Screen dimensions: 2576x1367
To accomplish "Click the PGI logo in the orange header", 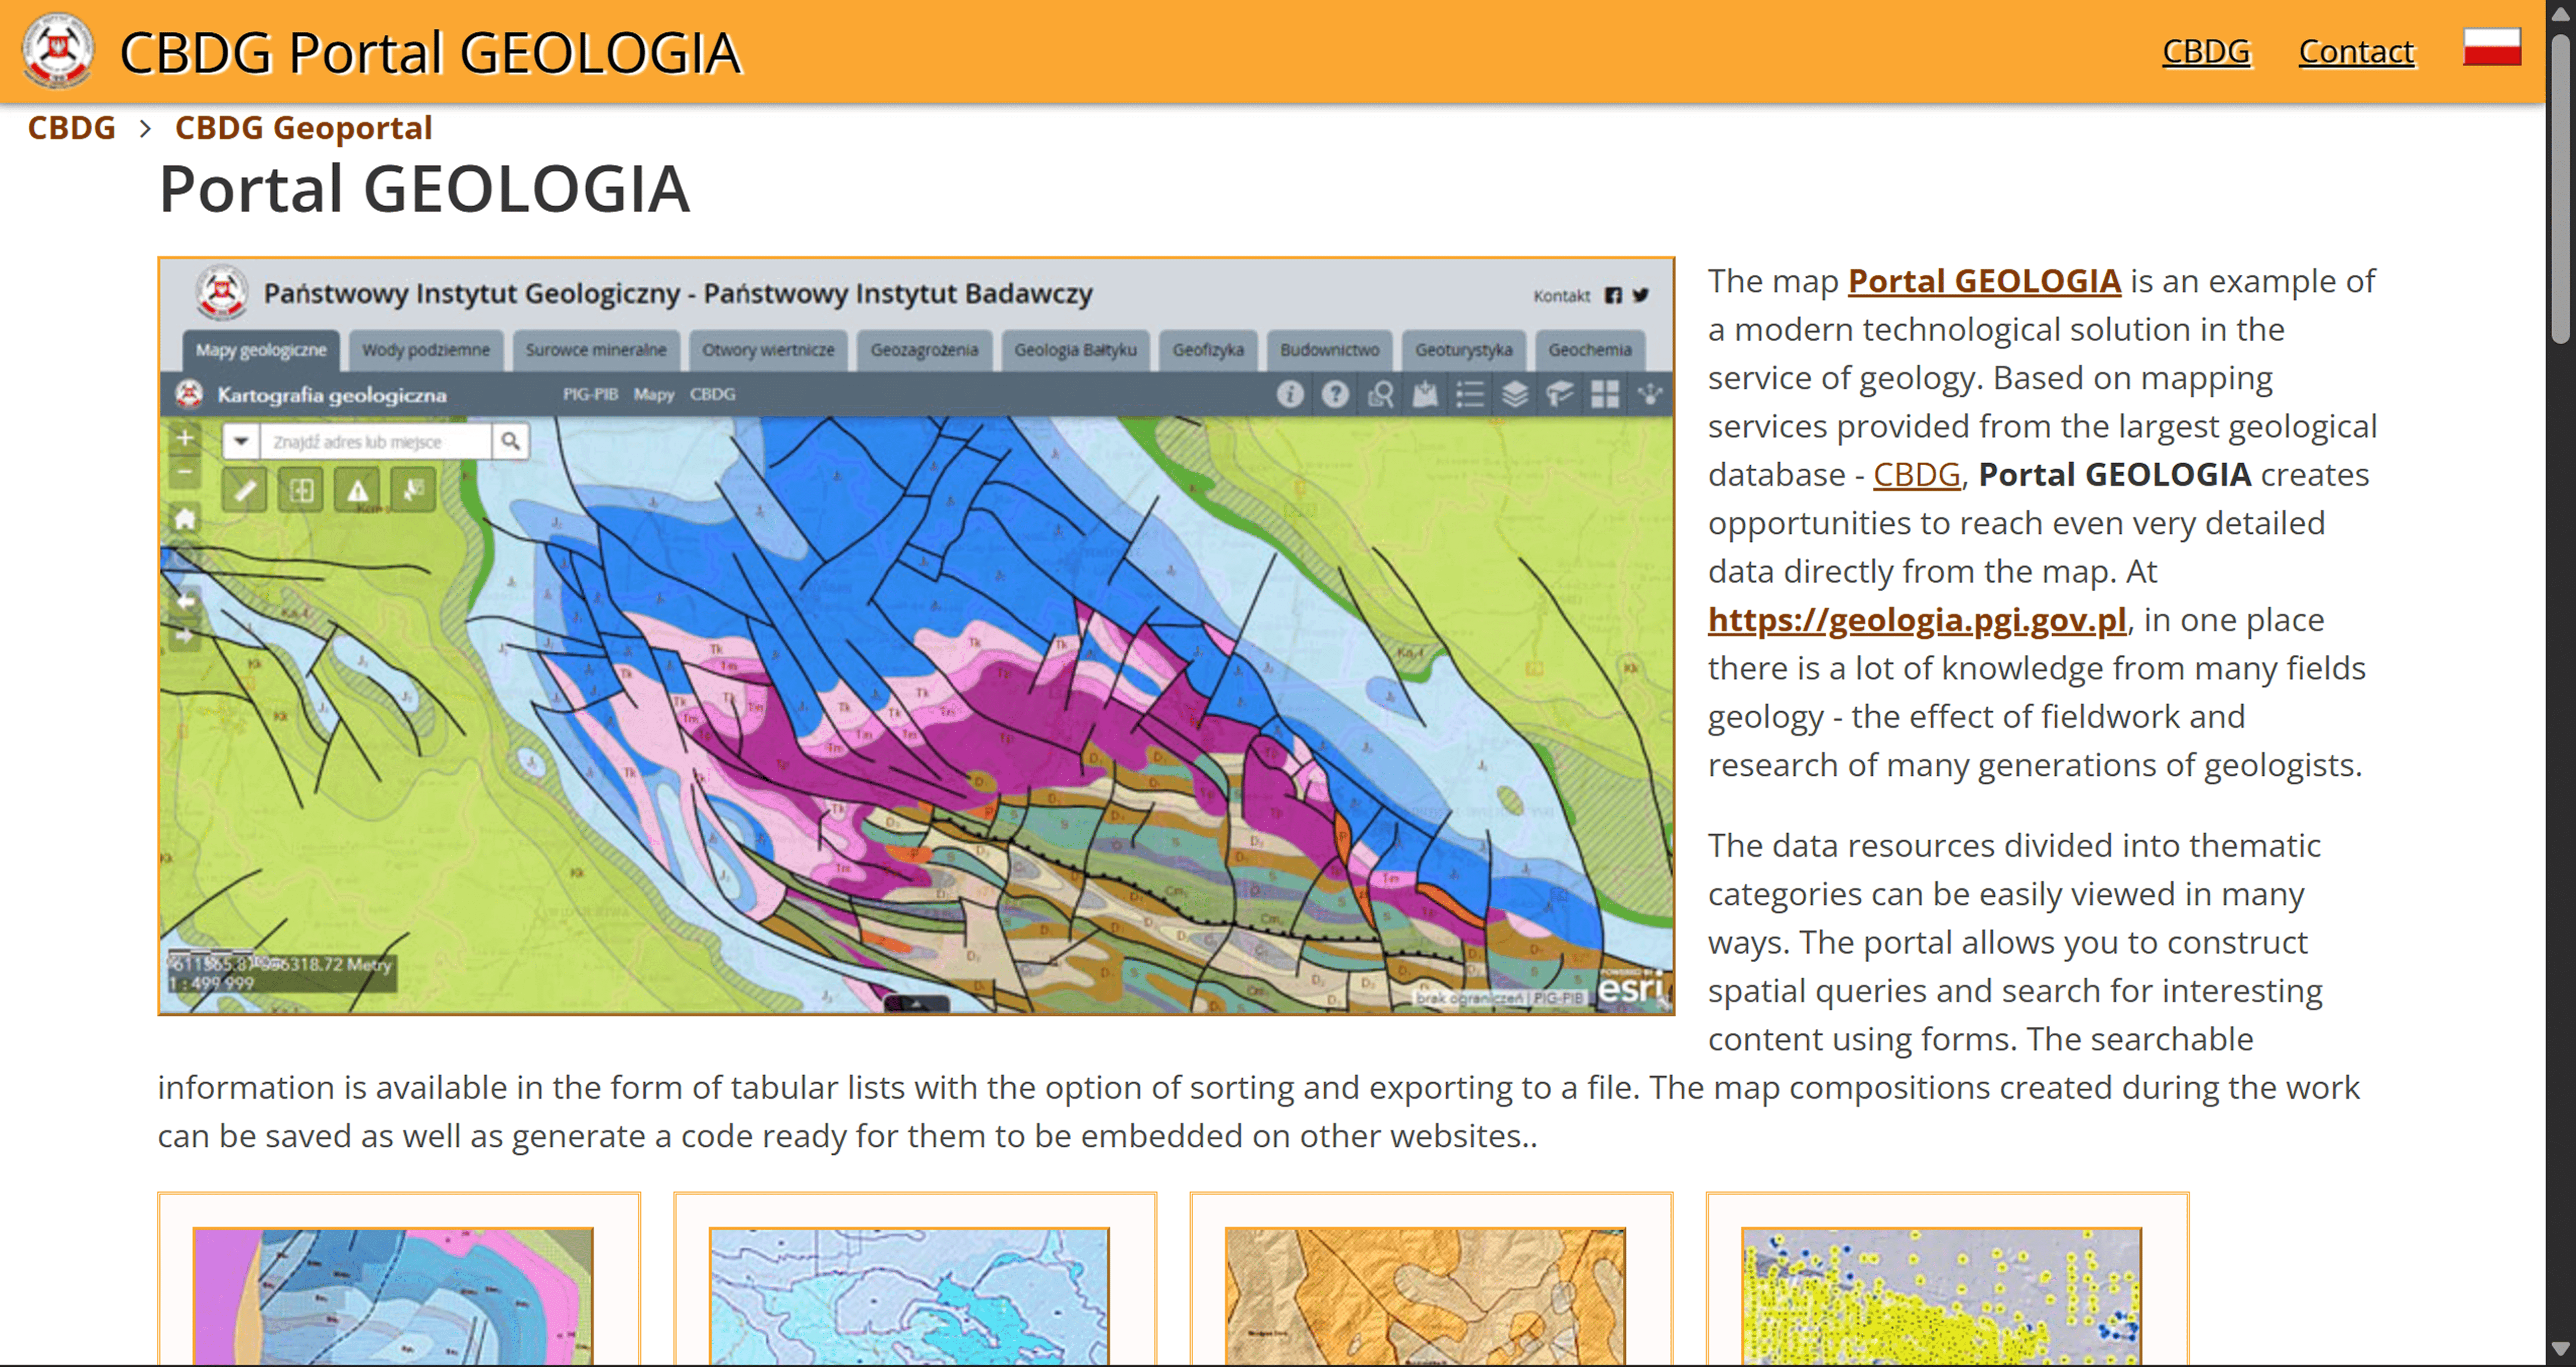I will 58,50.
